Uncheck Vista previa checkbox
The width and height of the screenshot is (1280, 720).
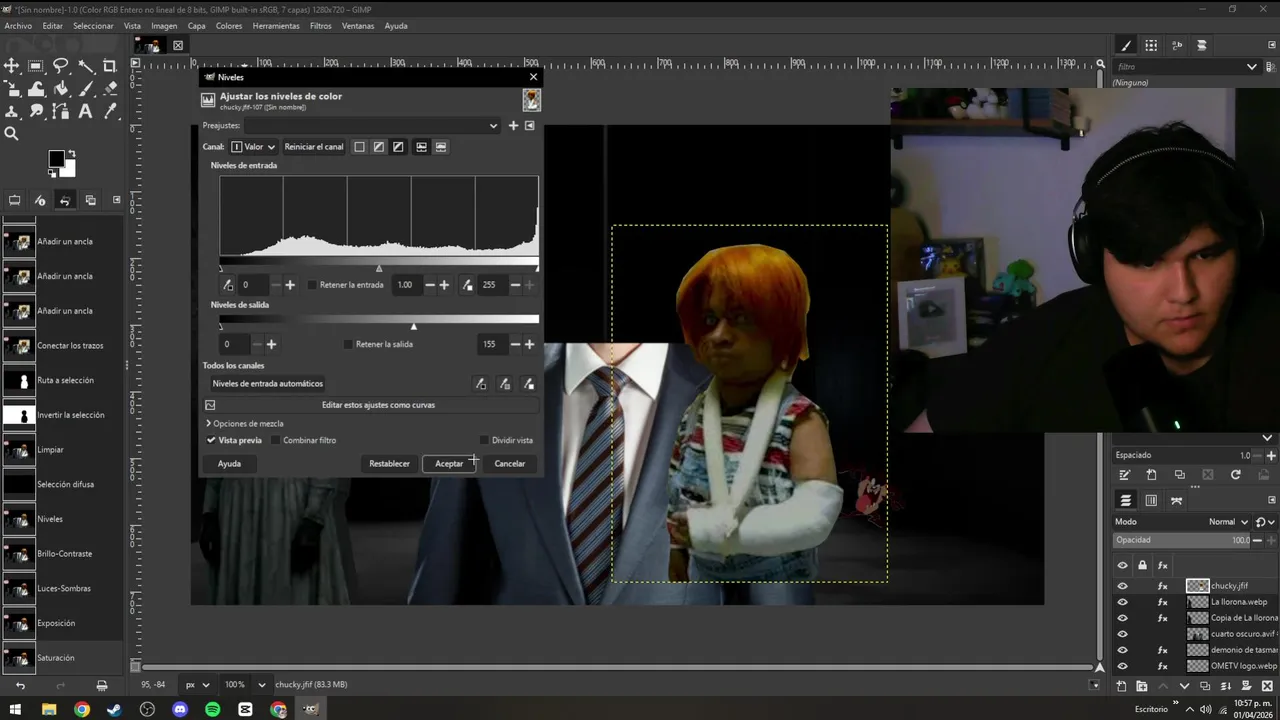(211, 440)
